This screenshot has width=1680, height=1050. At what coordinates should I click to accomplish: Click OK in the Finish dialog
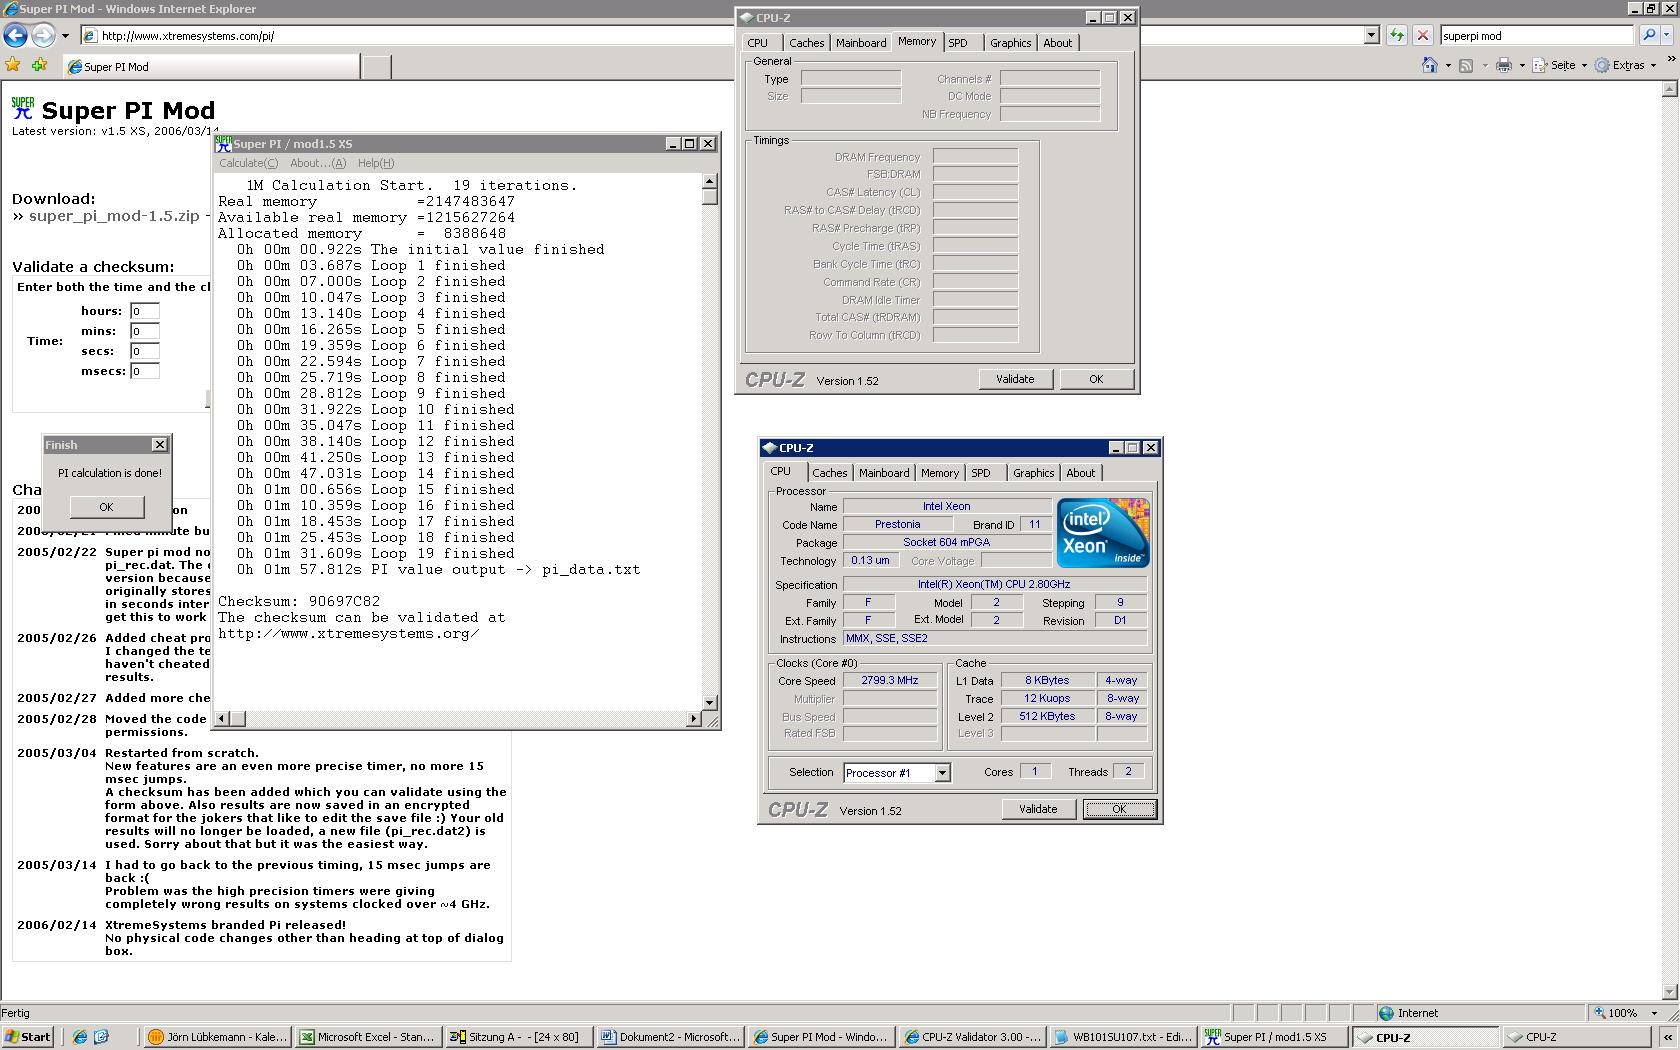(x=106, y=507)
